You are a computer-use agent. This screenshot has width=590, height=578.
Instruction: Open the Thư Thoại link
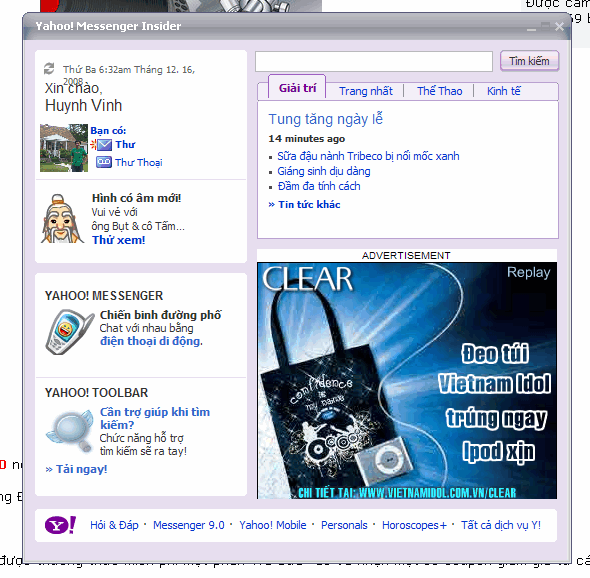tap(138, 163)
